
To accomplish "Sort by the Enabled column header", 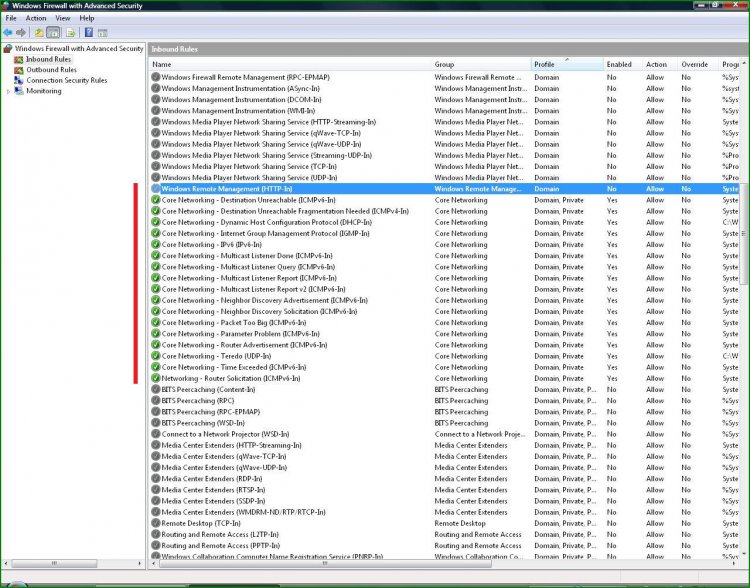I will [x=623, y=64].
